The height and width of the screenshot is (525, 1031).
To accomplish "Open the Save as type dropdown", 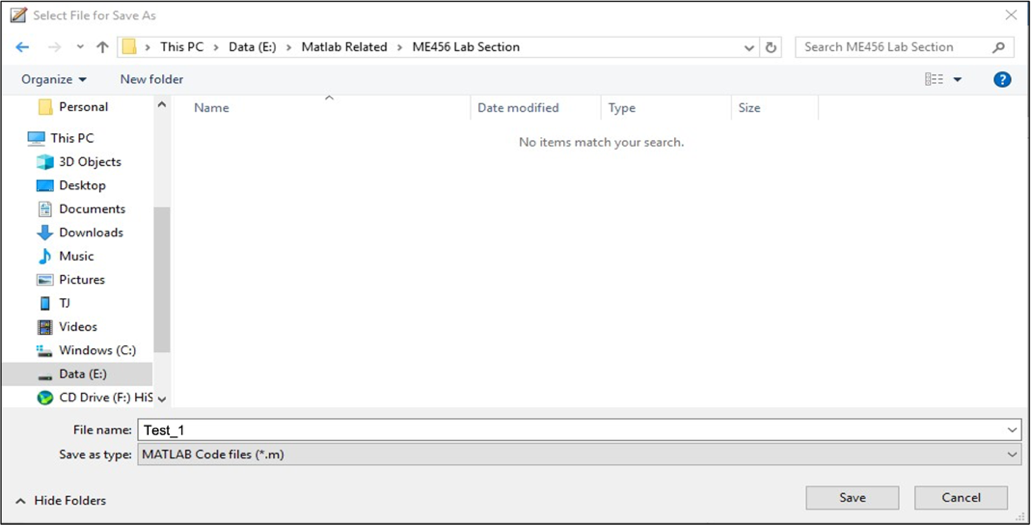I will click(579, 455).
